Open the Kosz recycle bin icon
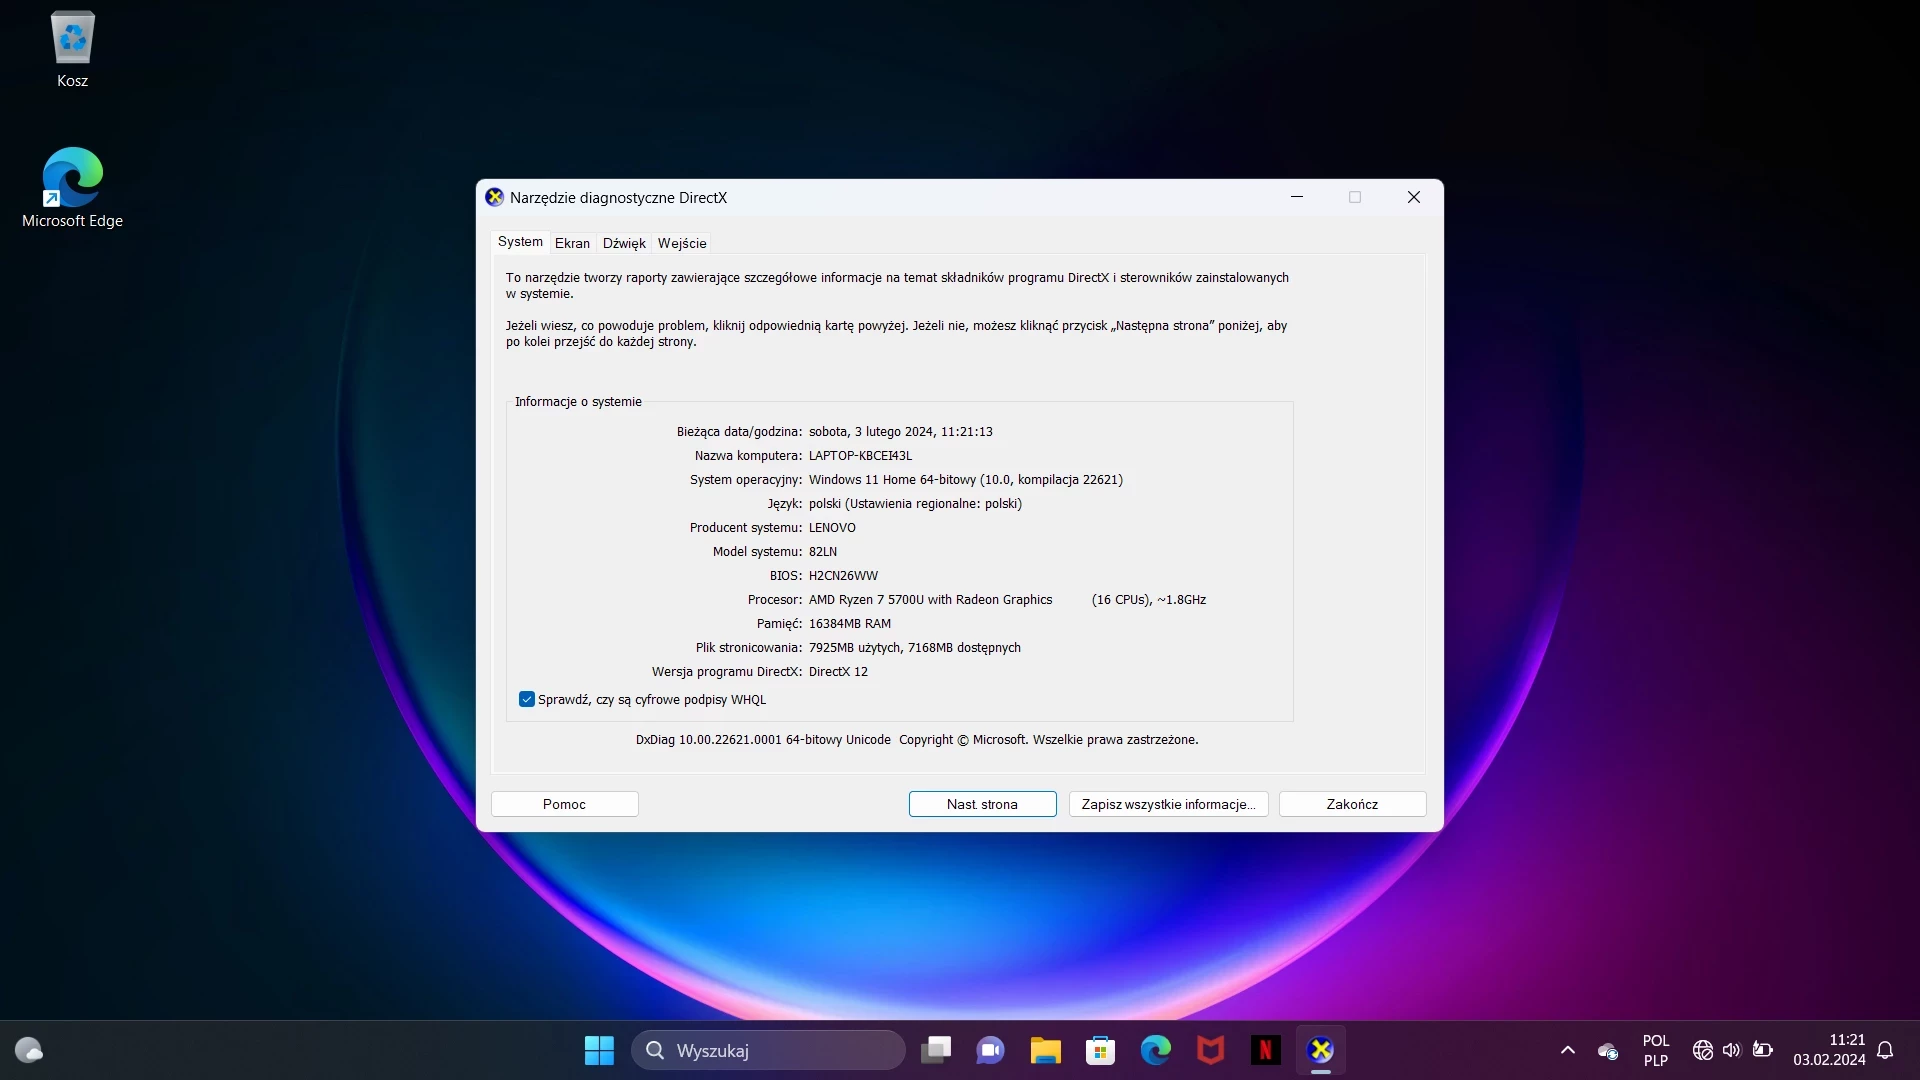The width and height of the screenshot is (1920, 1080). tap(72, 50)
